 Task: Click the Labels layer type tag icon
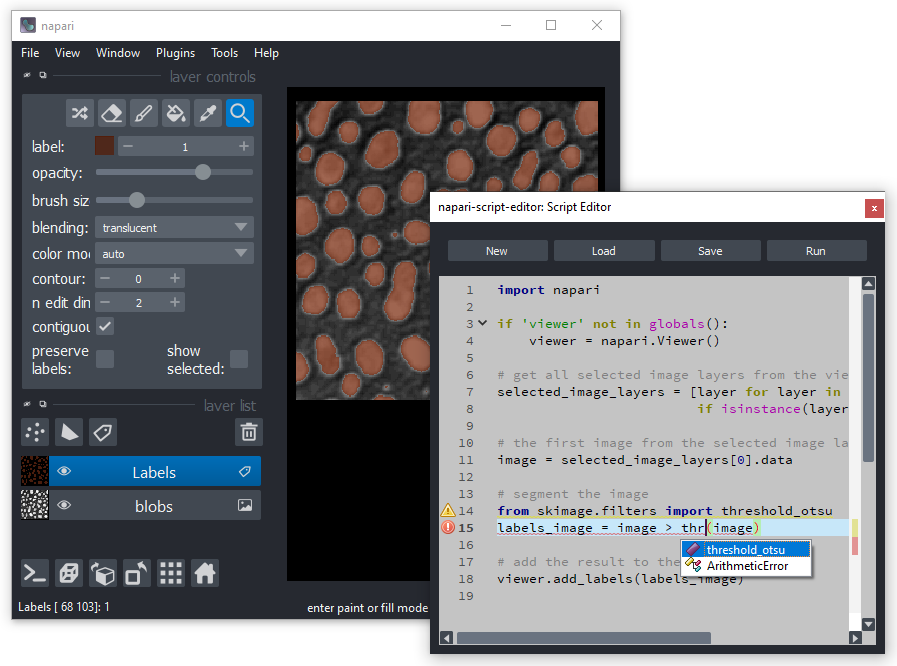tap(245, 471)
